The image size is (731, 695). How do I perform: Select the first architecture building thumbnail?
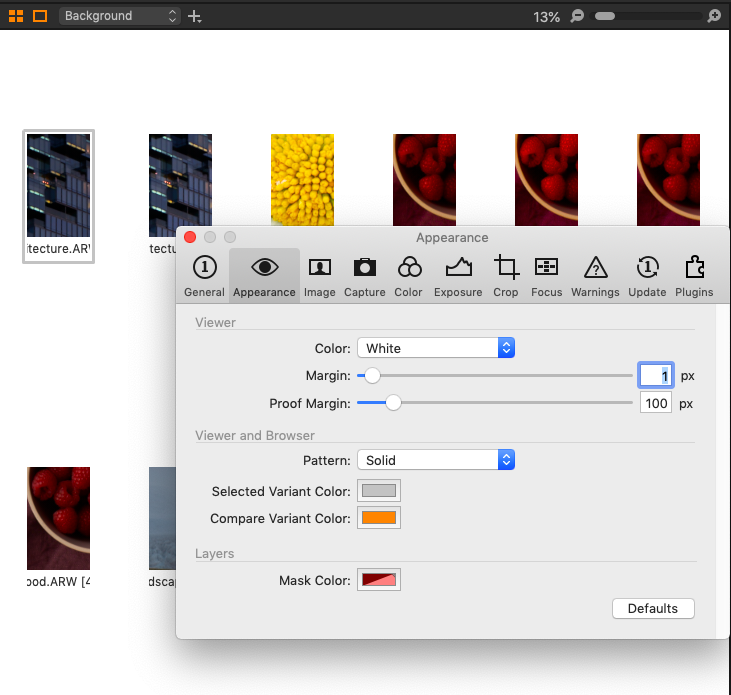click(58, 185)
